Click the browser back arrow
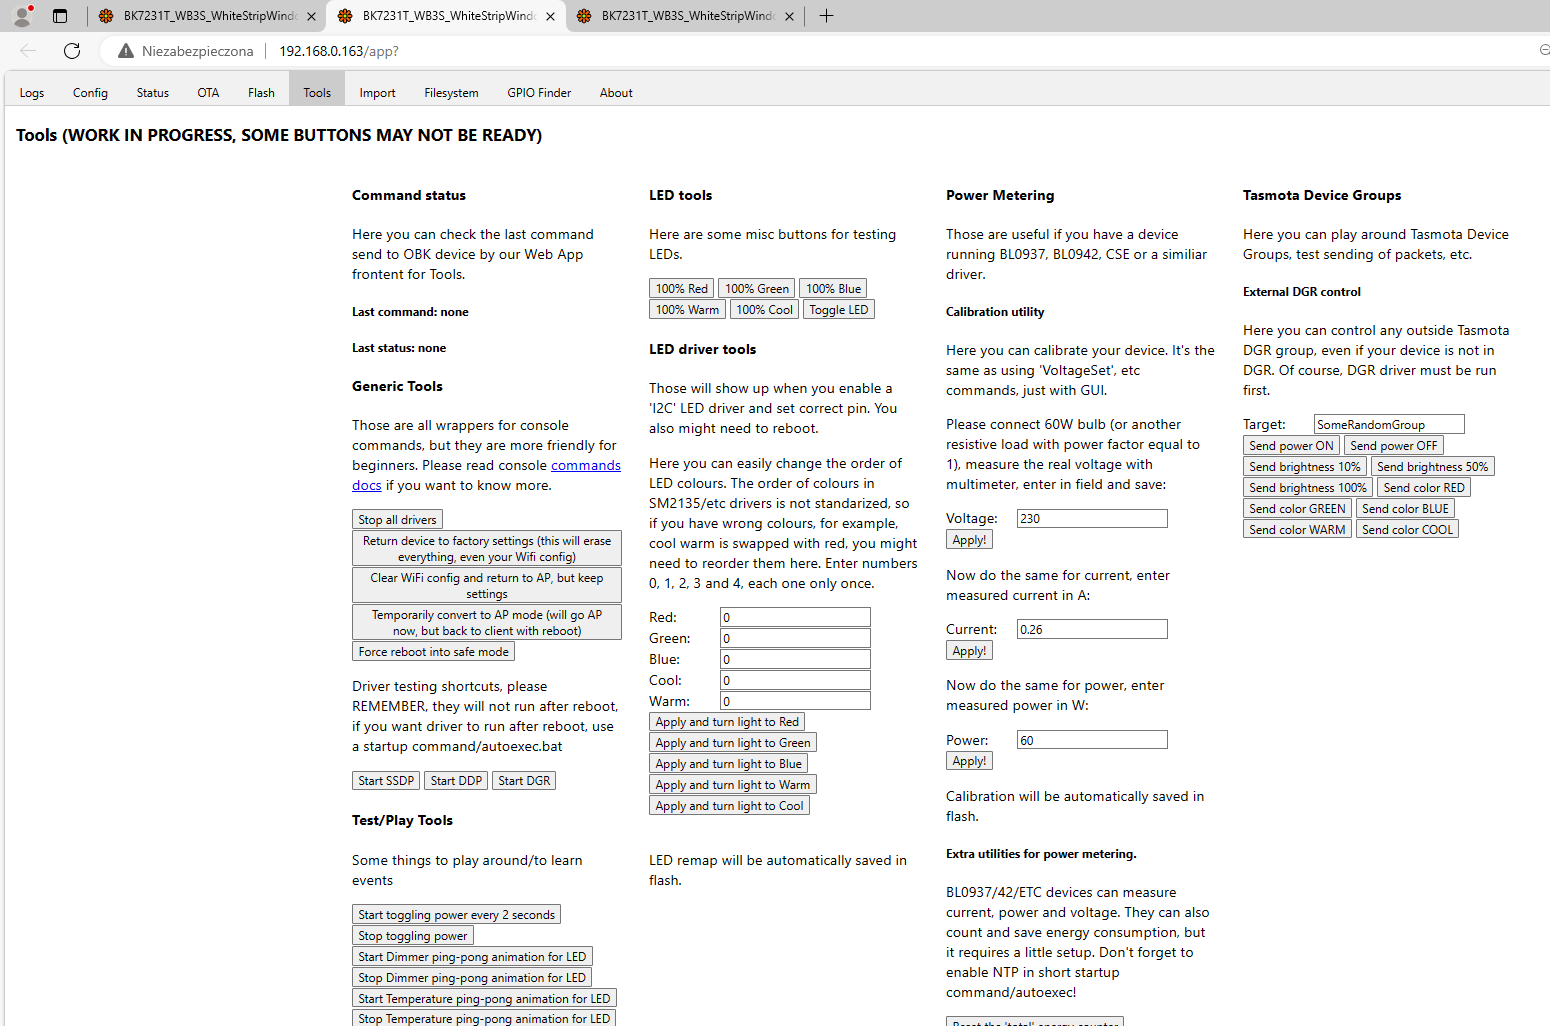Viewport: 1550px width, 1026px height. pyautogui.click(x=28, y=51)
